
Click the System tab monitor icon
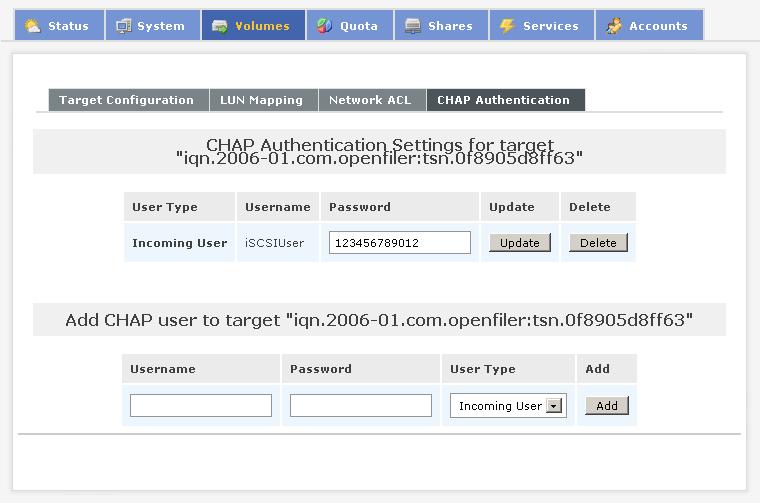[x=124, y=26]
